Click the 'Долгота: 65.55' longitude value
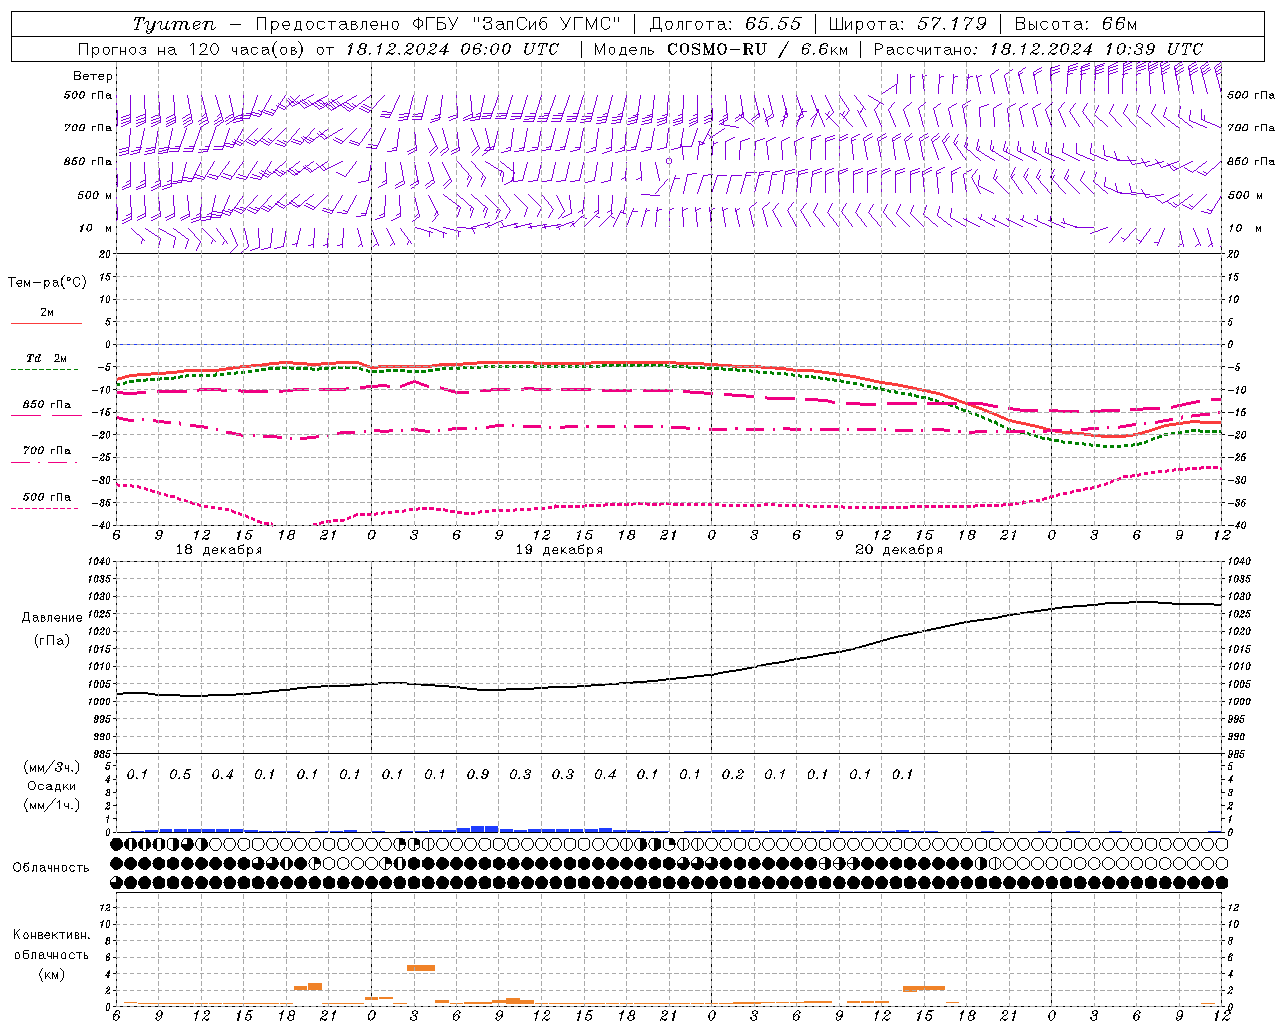The image size is (1280, 1024). (726, 24)
